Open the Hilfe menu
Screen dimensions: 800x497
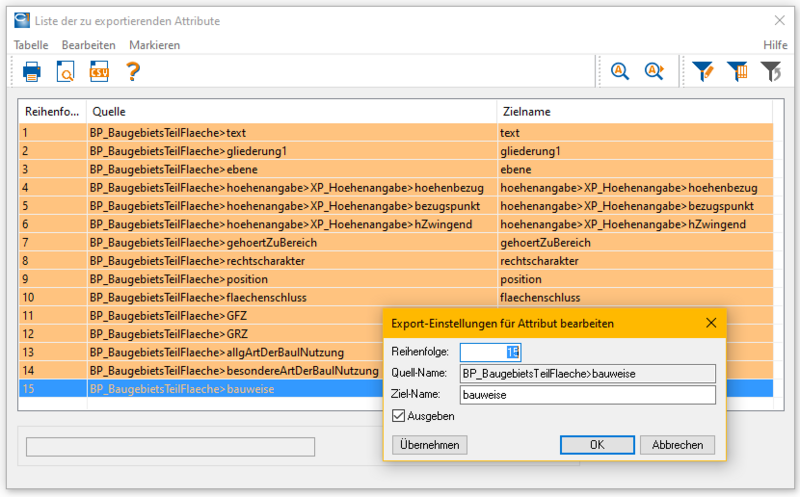coord(775,45)
